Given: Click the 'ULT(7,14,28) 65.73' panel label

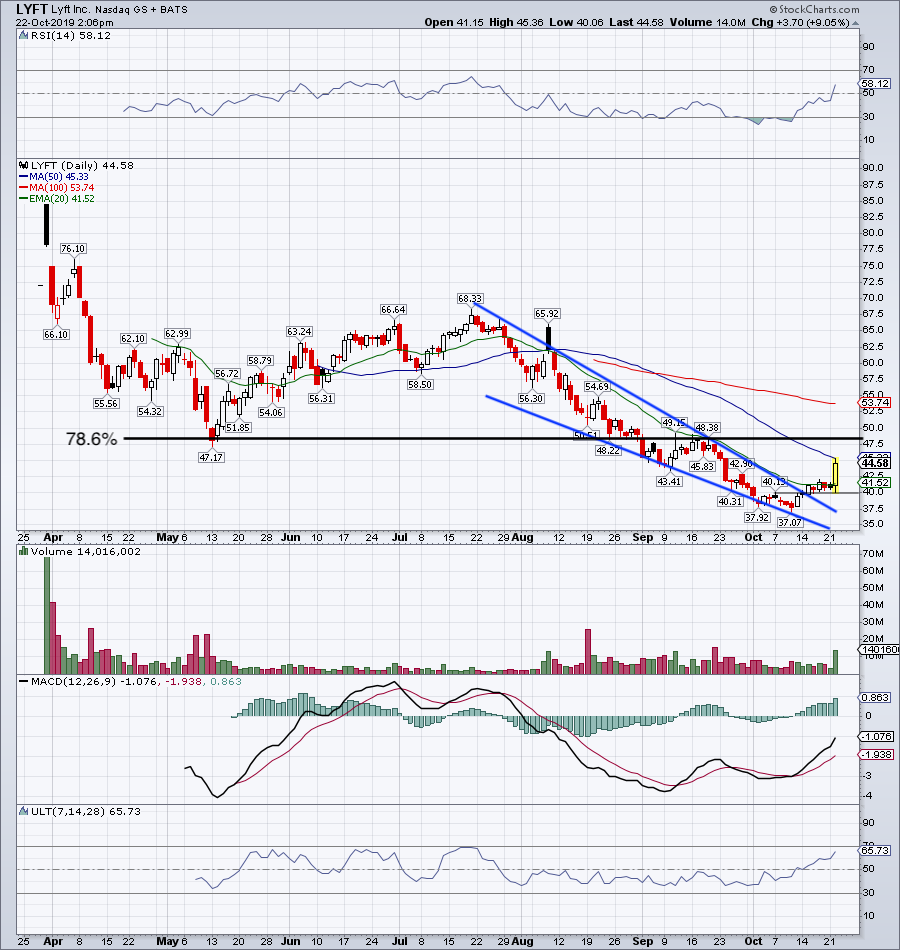Looking at the screenshot, I should 85,811.
